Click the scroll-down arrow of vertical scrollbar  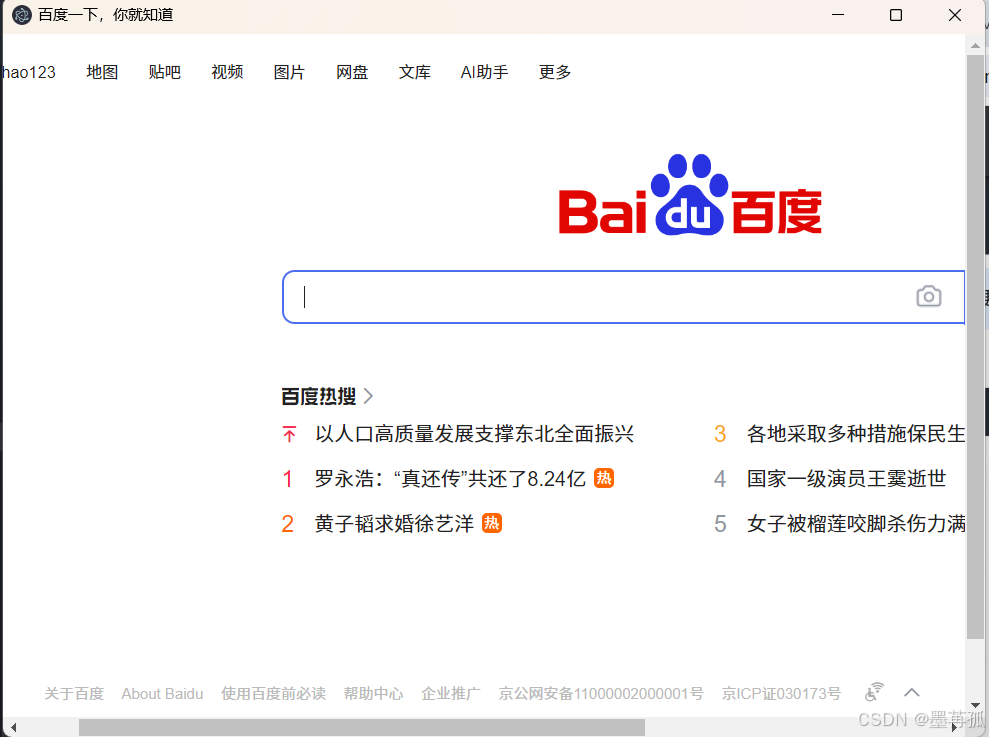click(975, 705)
